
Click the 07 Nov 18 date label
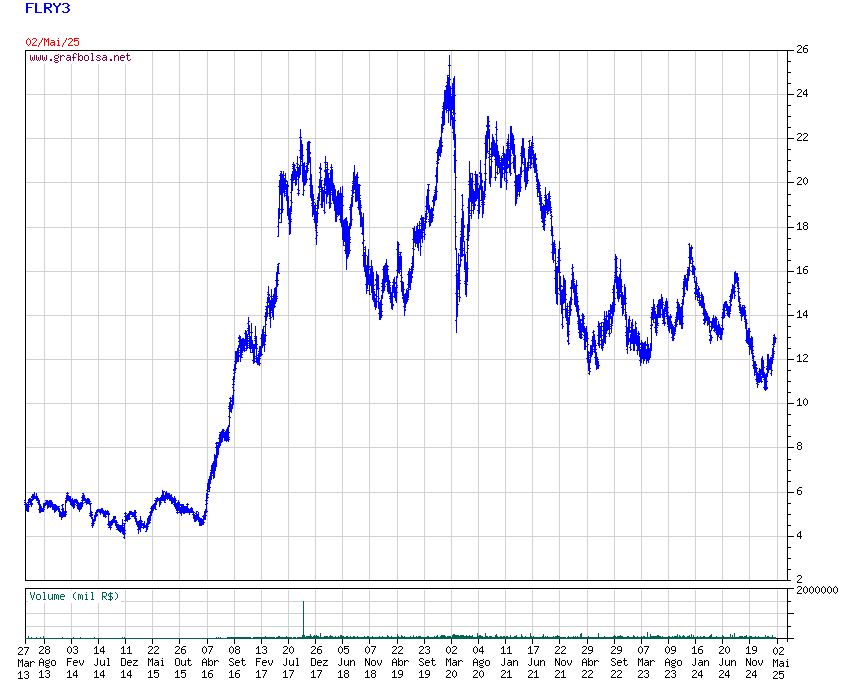tap(372, 663)
